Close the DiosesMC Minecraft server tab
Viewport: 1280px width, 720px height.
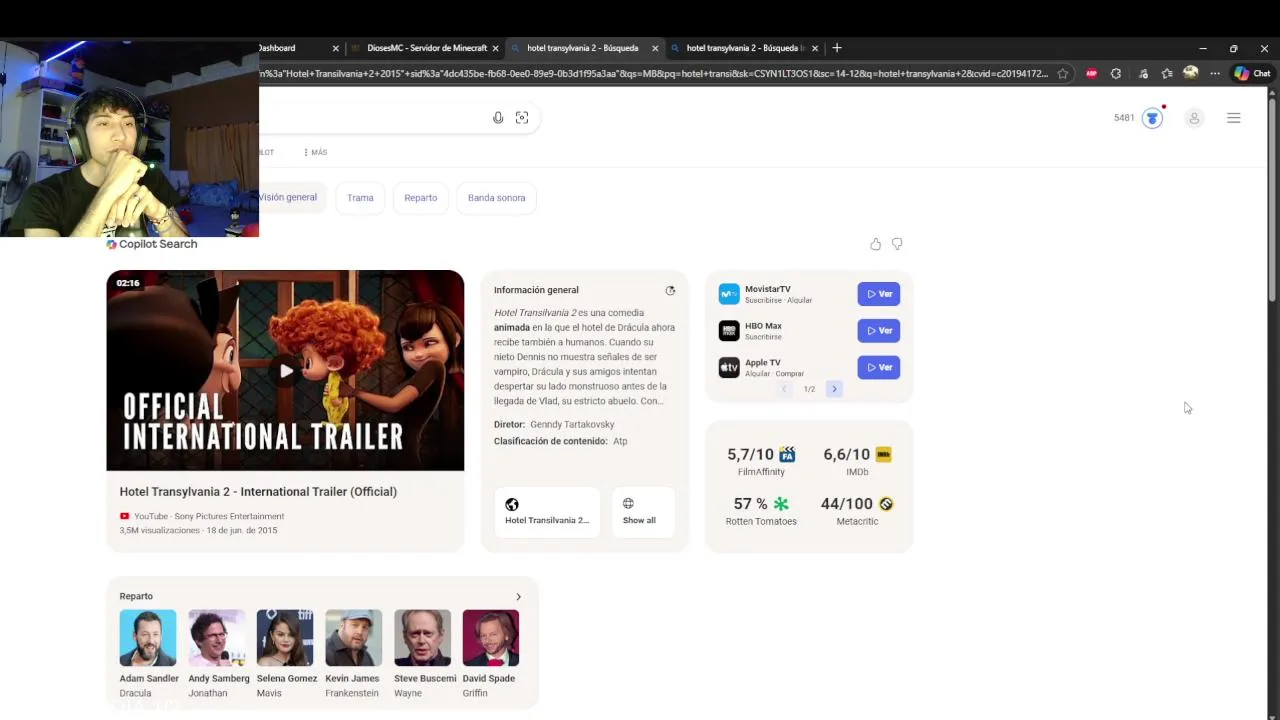[x=495, y=48]
